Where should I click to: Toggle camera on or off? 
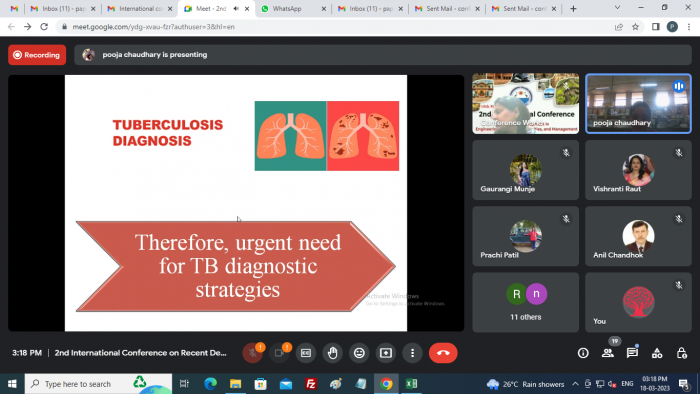(279, 353)
